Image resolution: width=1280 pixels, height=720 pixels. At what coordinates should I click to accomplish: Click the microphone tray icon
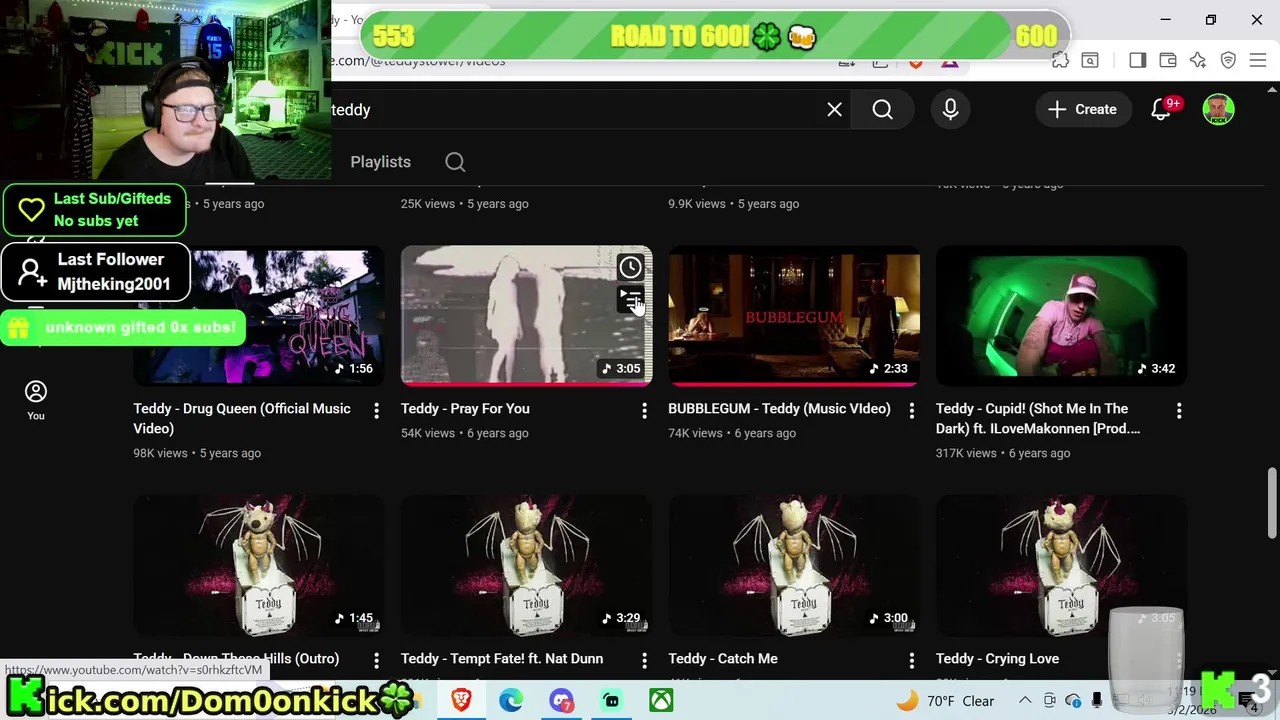(1097, 701)
